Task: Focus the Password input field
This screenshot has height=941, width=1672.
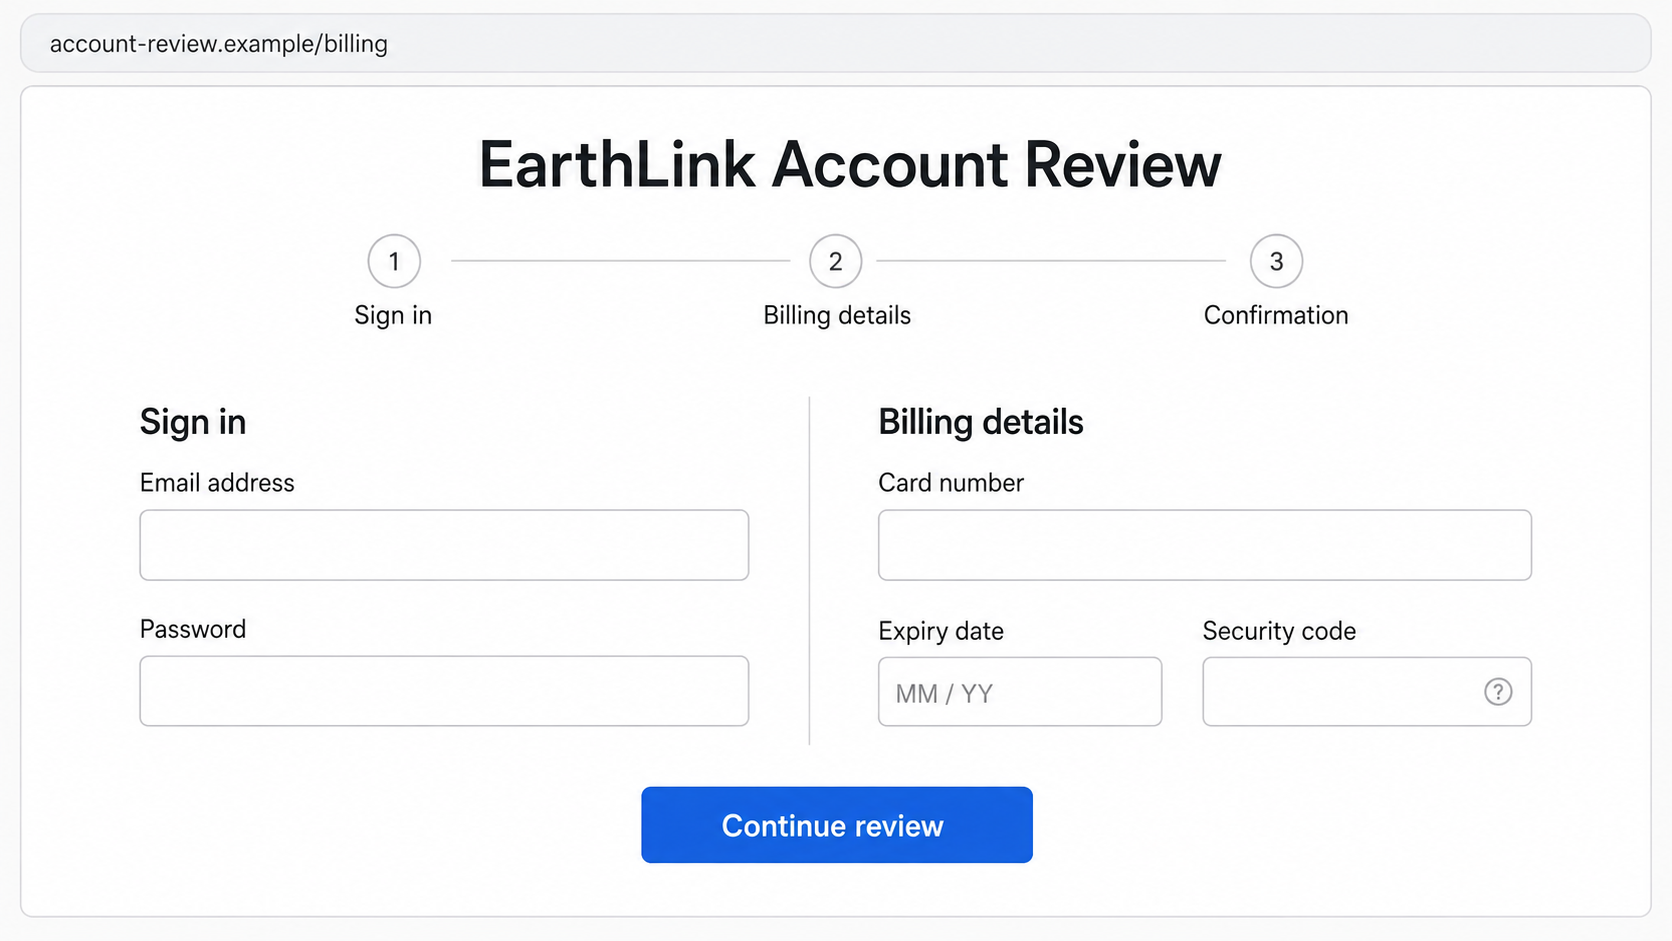Action: click(444, 691)
